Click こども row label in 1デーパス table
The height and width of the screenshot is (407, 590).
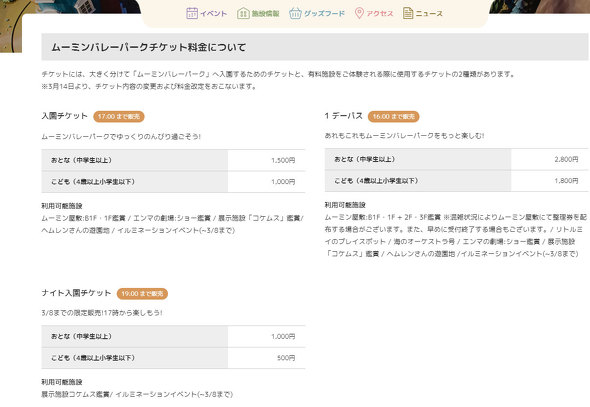tap(376, 181)
